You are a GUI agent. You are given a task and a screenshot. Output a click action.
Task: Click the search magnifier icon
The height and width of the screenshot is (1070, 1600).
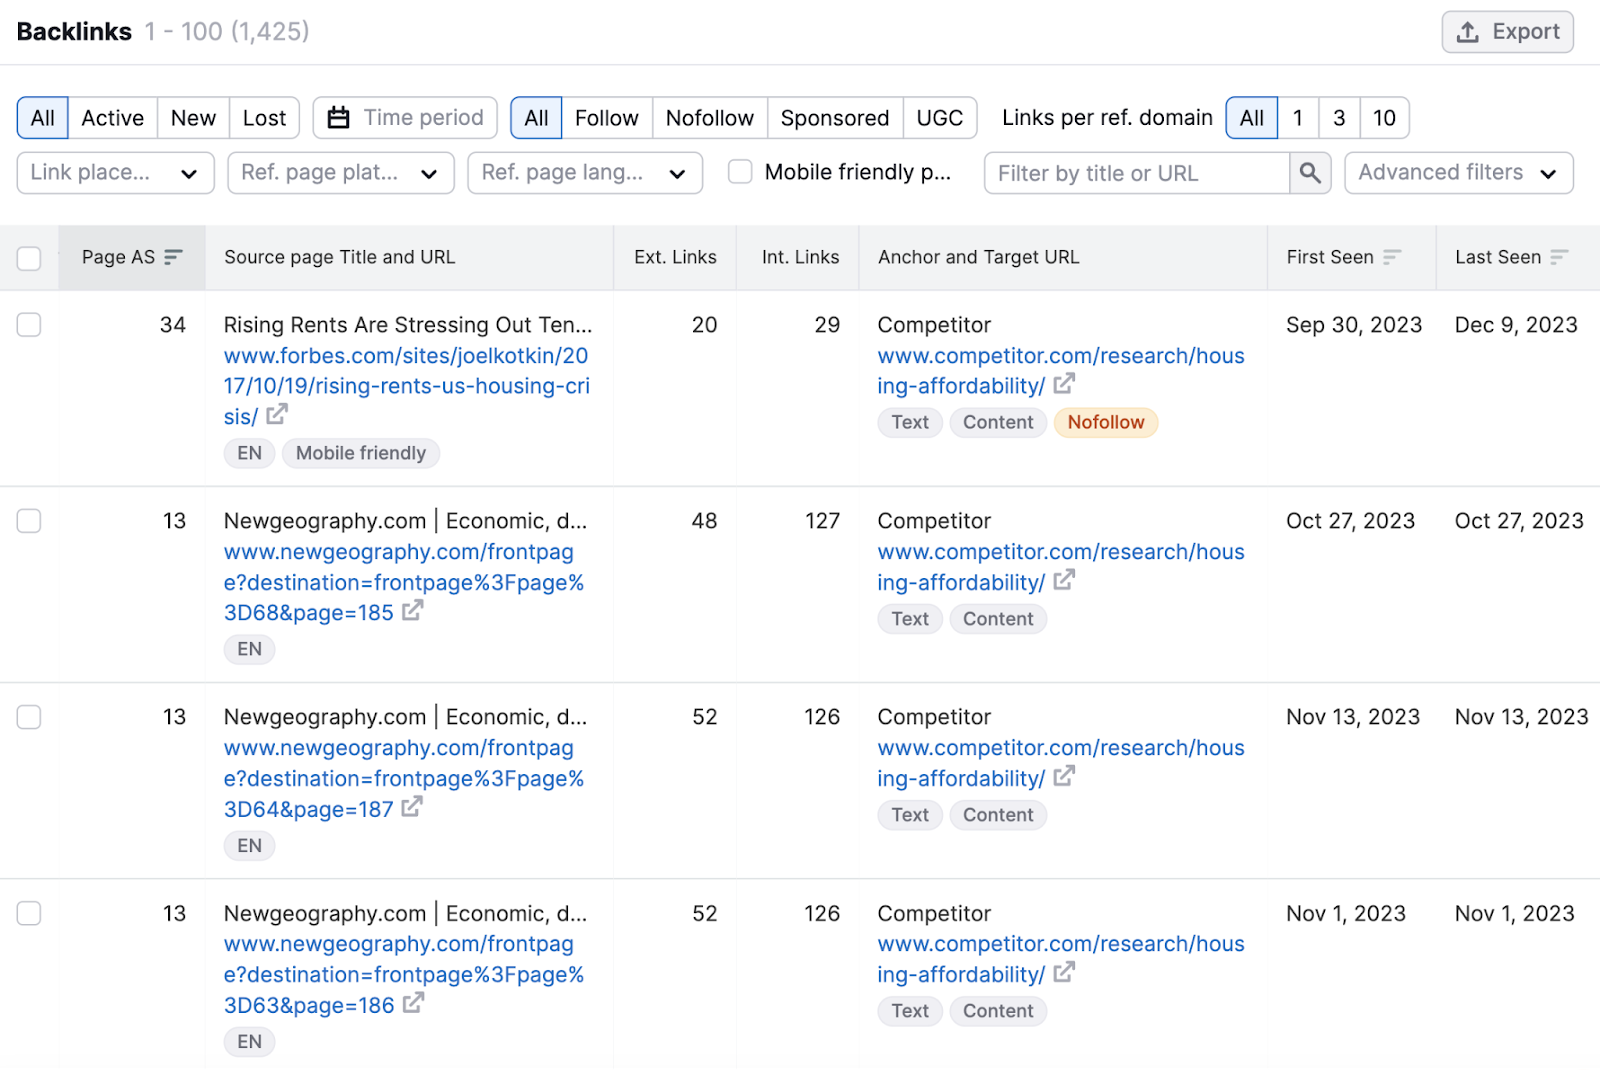1309,172
